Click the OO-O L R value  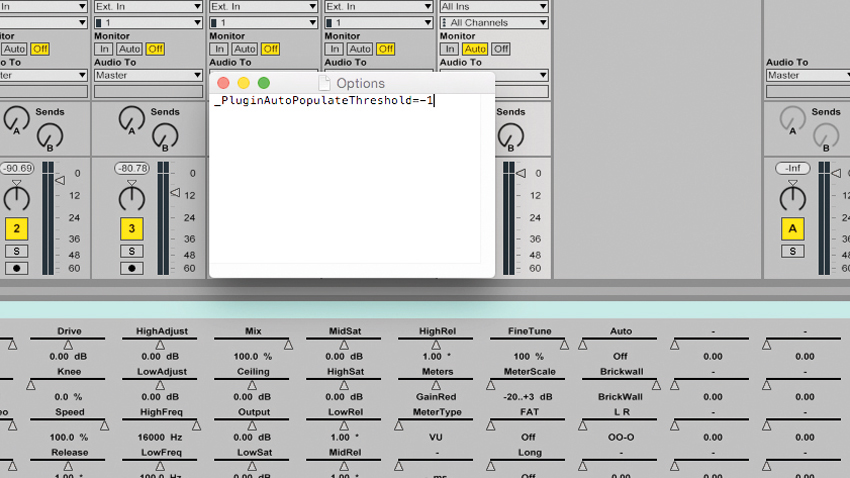click(x=621, y=437)
